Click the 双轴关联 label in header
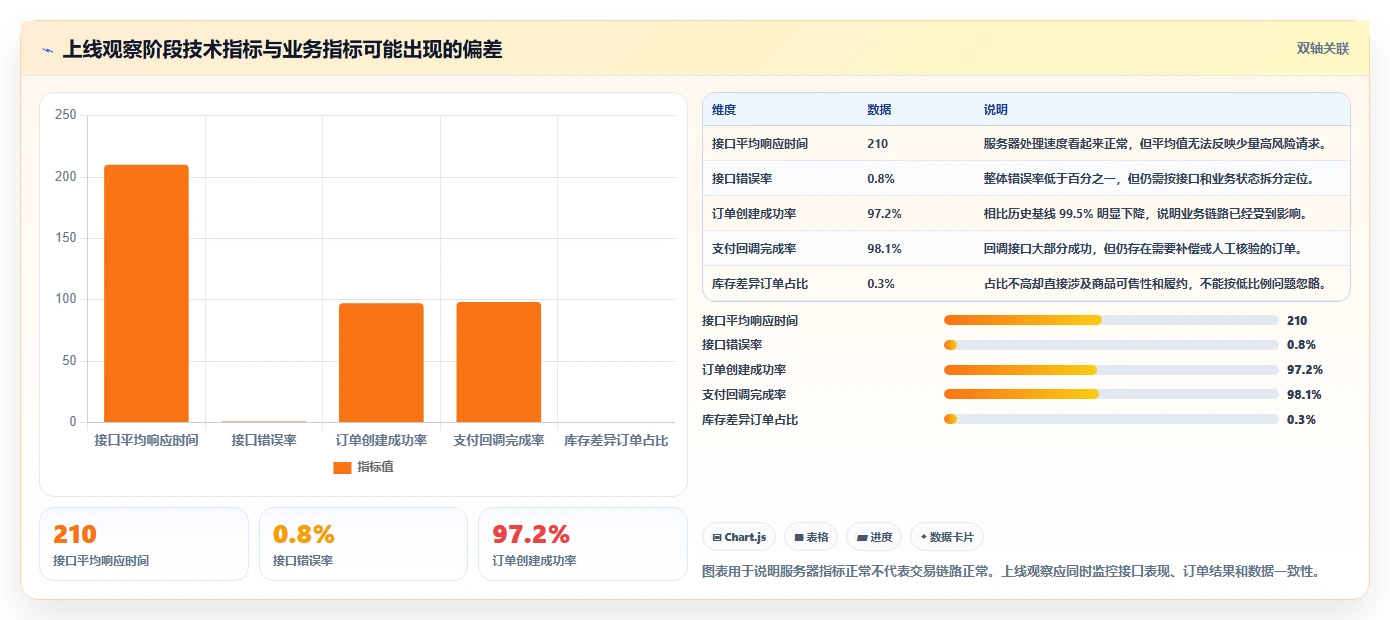The width and height of the screenshot is (1390, 620). tap(1323, 49)
